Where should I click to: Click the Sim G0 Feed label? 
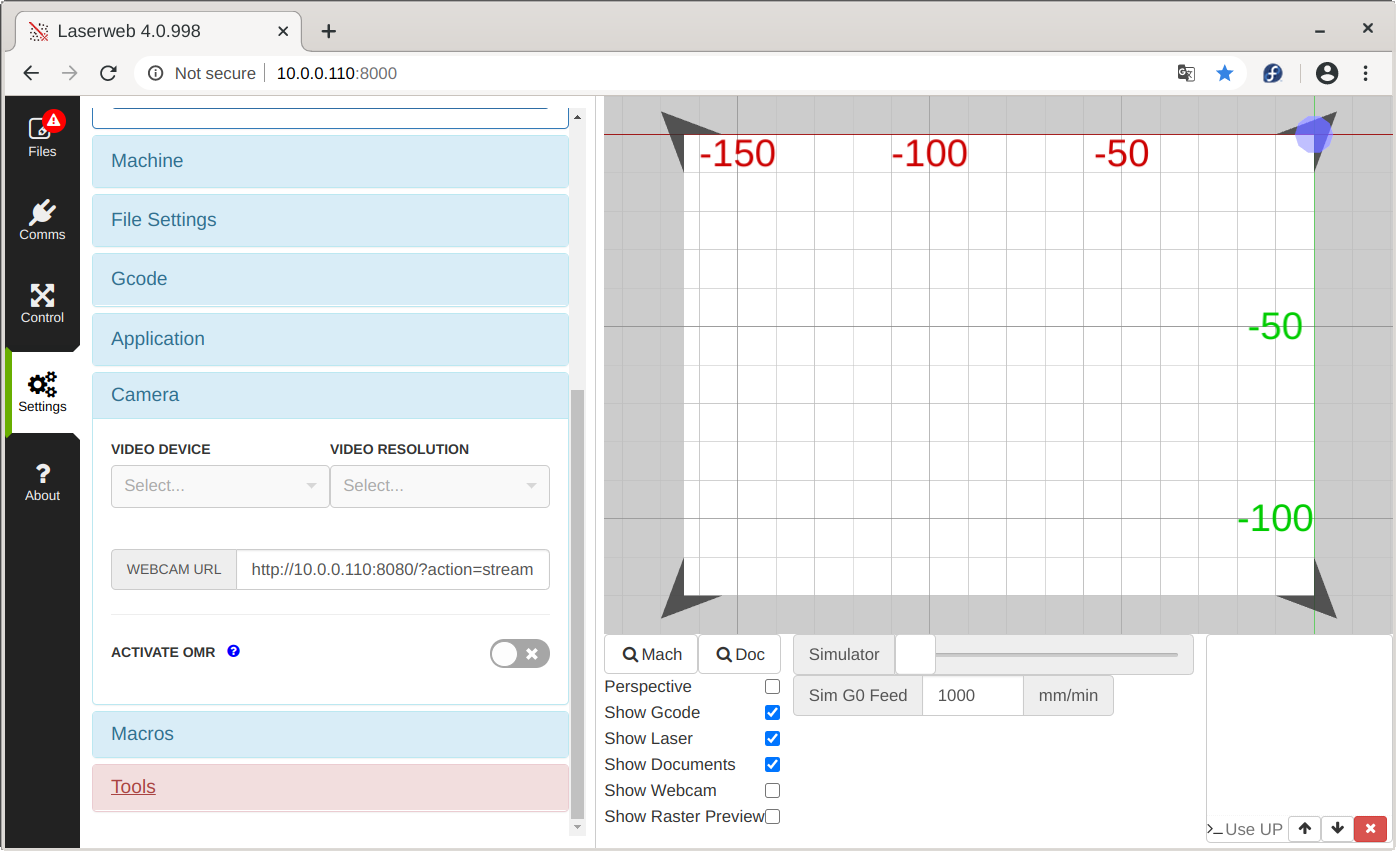tap(858, 696)
